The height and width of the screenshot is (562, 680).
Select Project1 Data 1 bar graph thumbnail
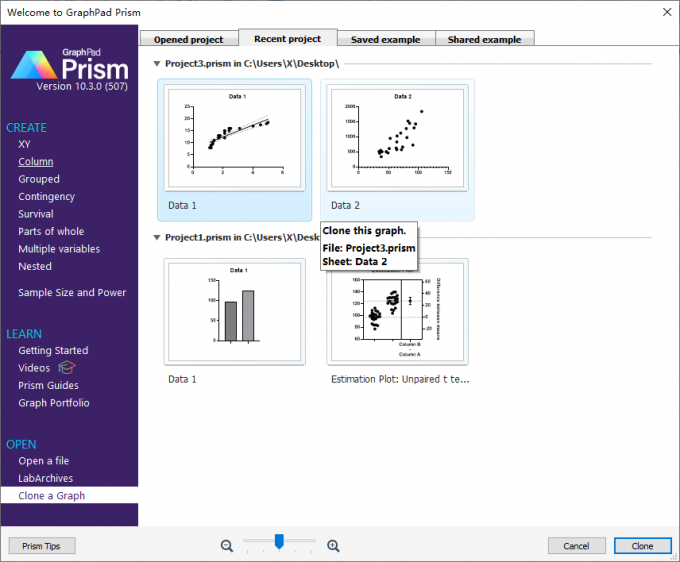point(235,312)
